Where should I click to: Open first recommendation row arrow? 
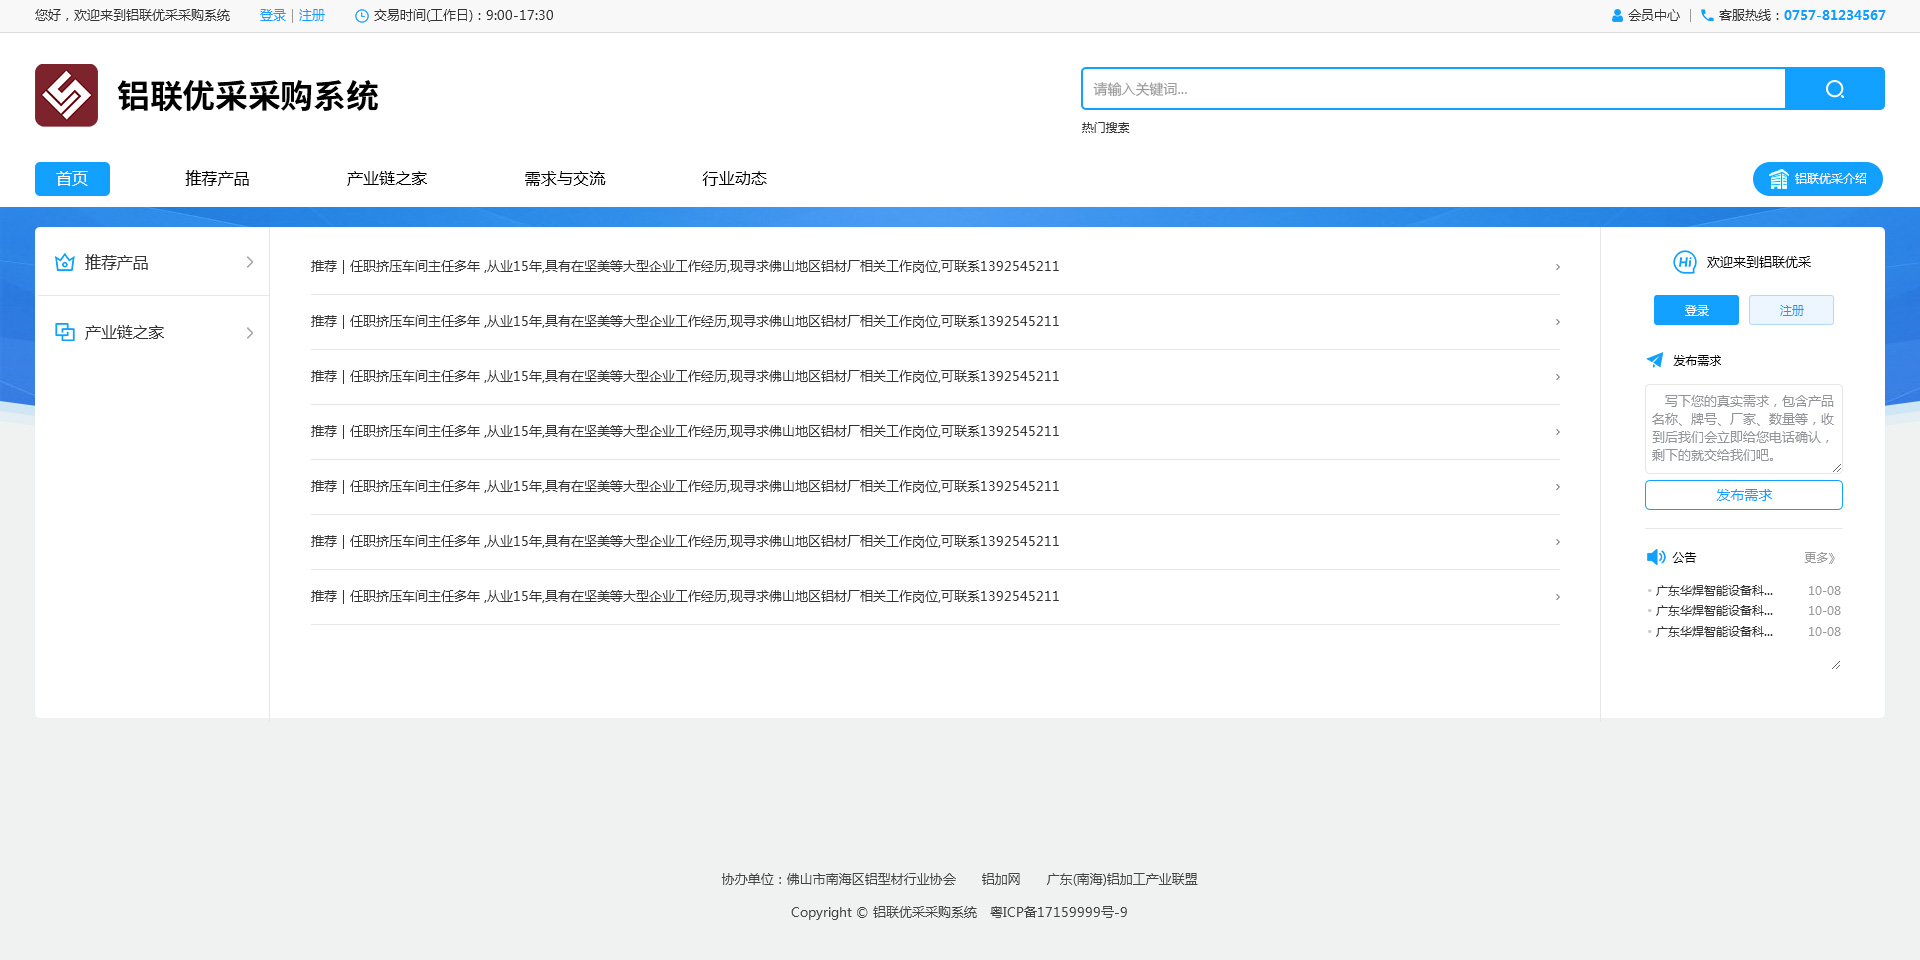[1557, 267]
